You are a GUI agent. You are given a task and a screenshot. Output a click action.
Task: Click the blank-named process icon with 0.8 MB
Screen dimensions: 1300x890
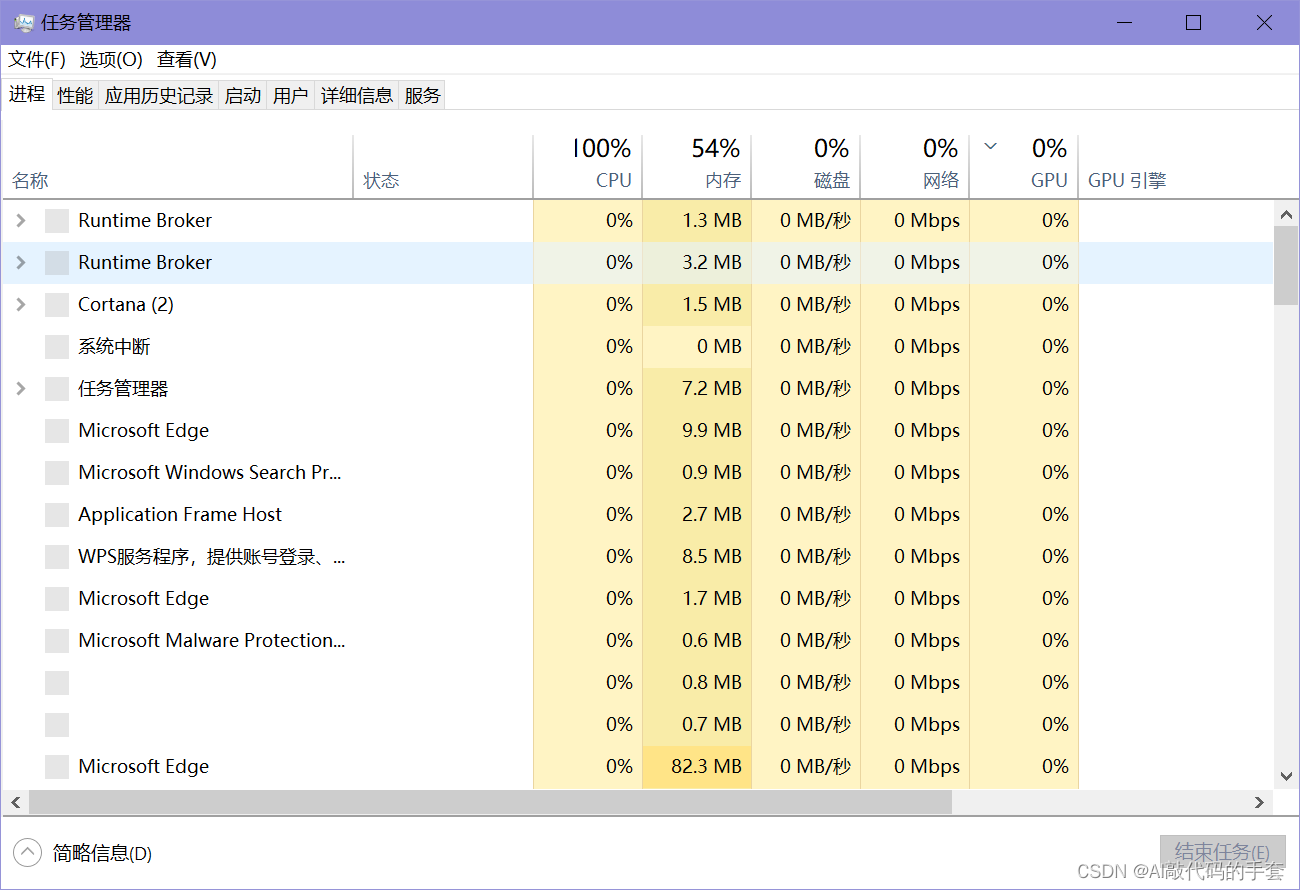[x=57, y=683]
